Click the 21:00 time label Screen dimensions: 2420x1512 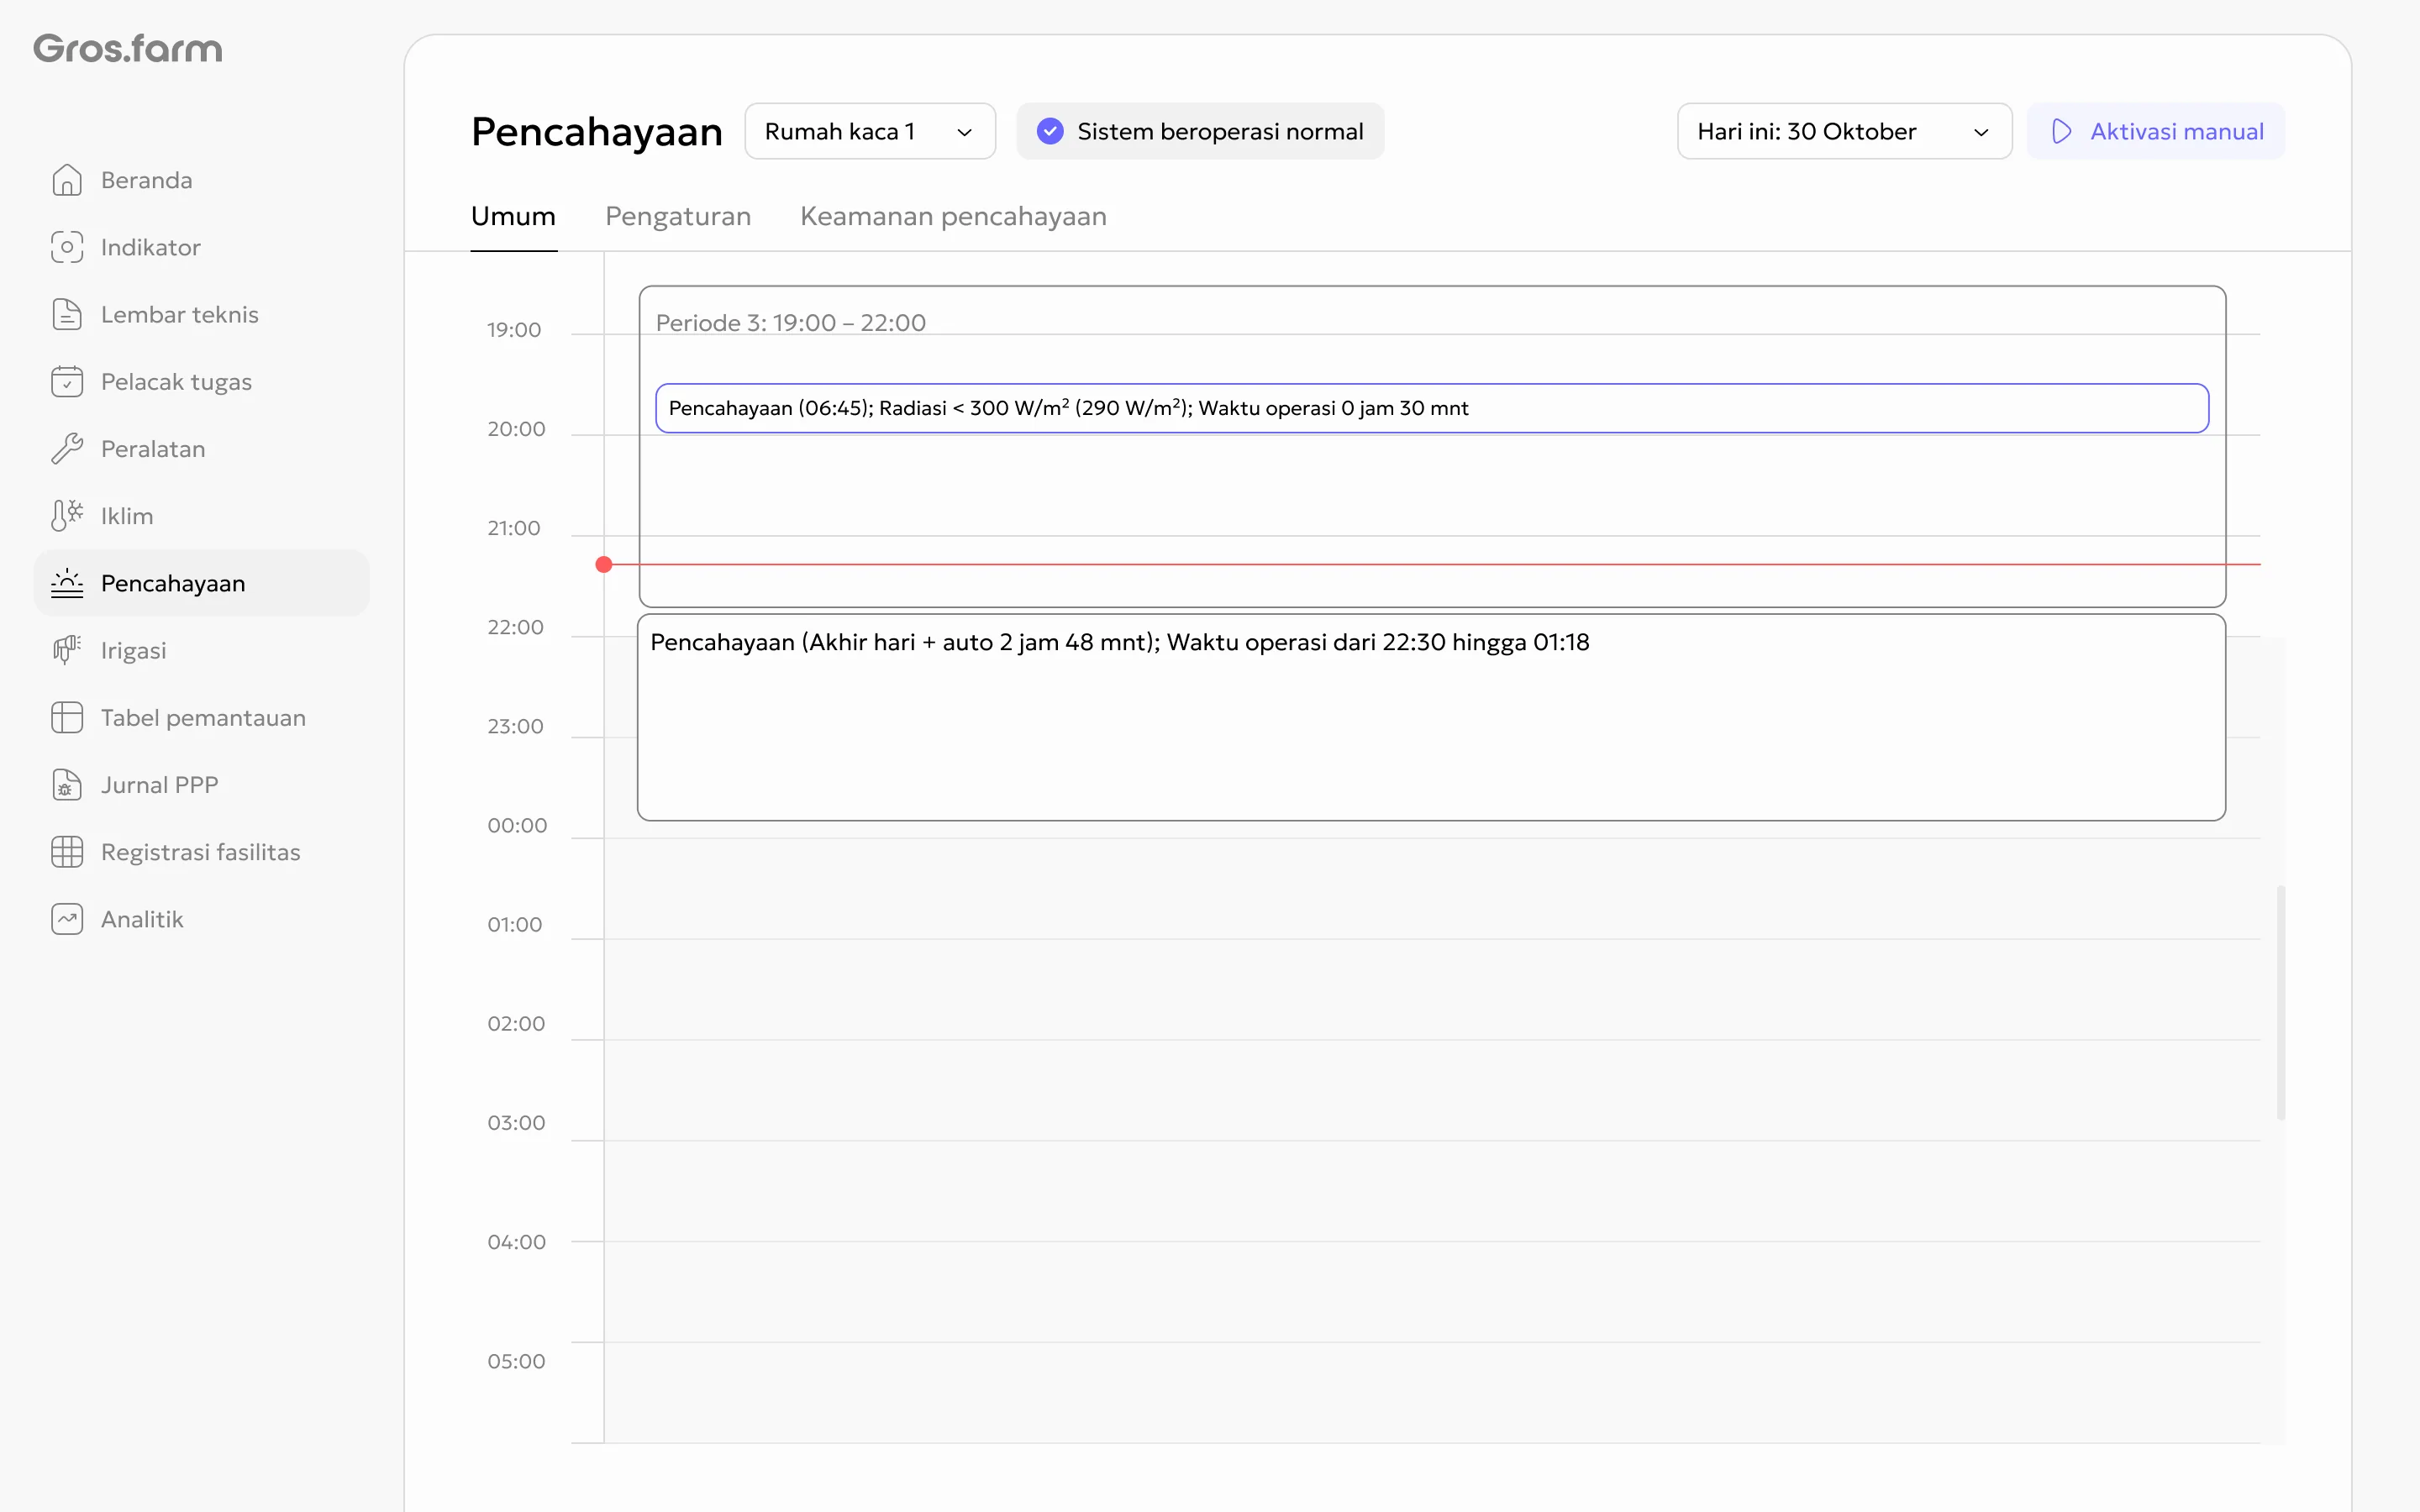(x=514, y=528)
